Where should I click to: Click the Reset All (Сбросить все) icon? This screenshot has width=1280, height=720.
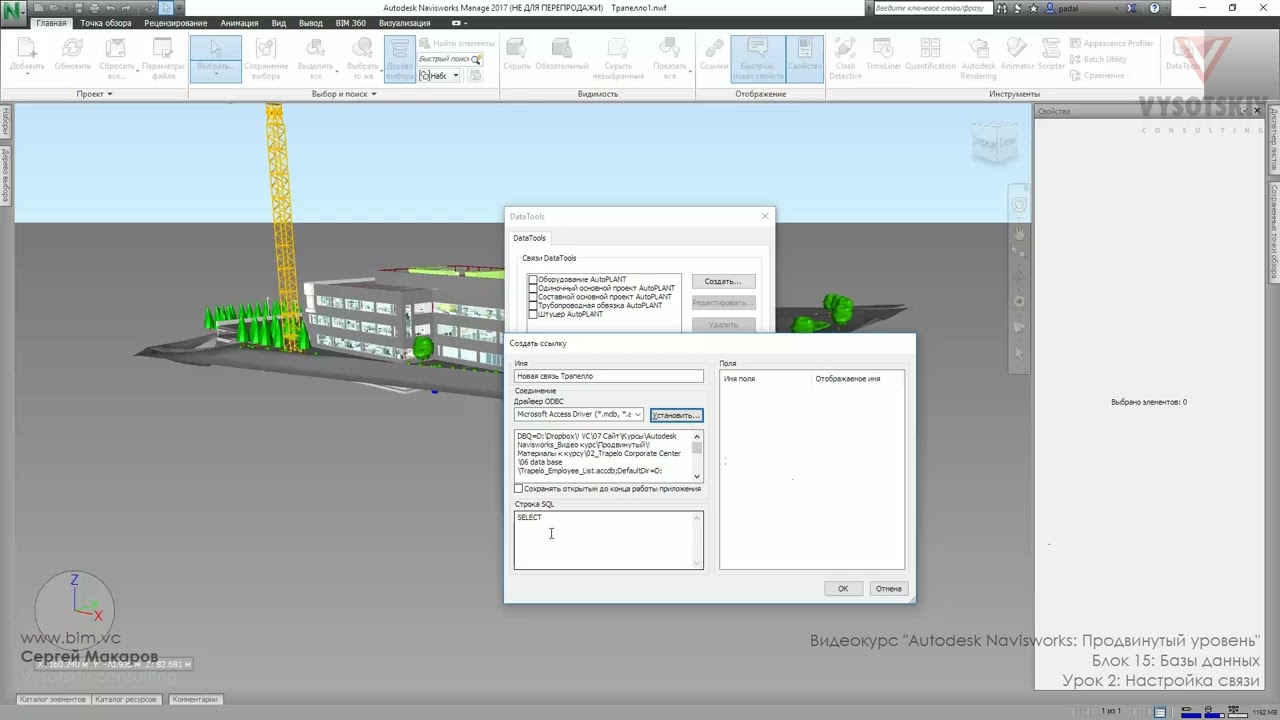click(117, 59)
